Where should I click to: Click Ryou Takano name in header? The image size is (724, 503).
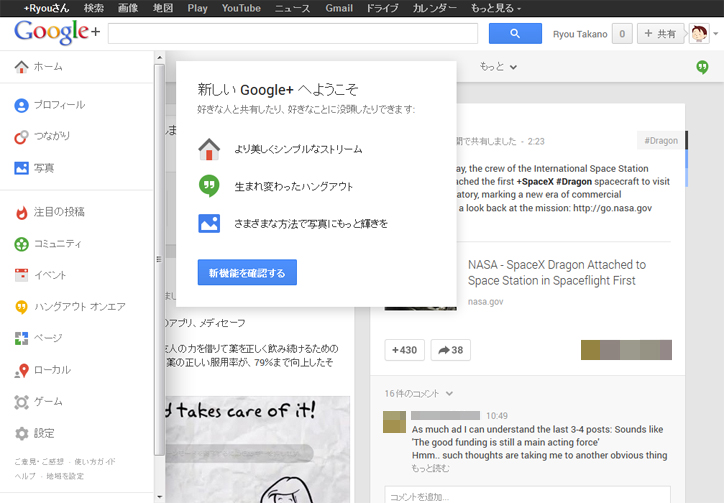(580, 34)
